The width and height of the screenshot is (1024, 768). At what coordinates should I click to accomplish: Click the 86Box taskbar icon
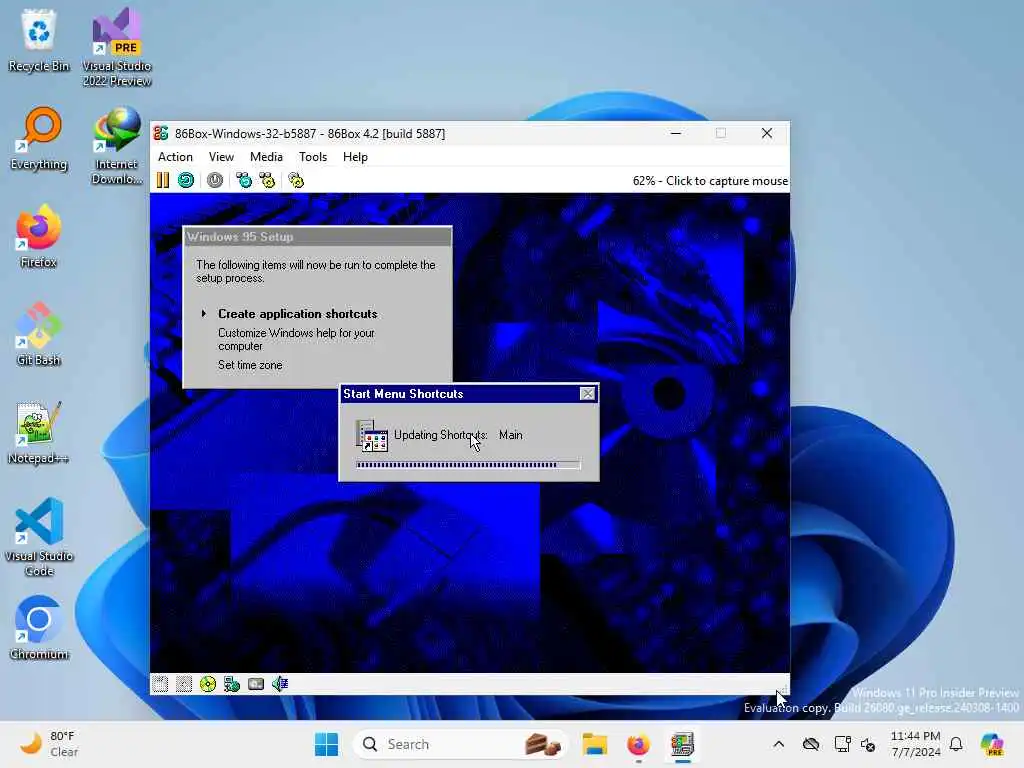point(682,744)
